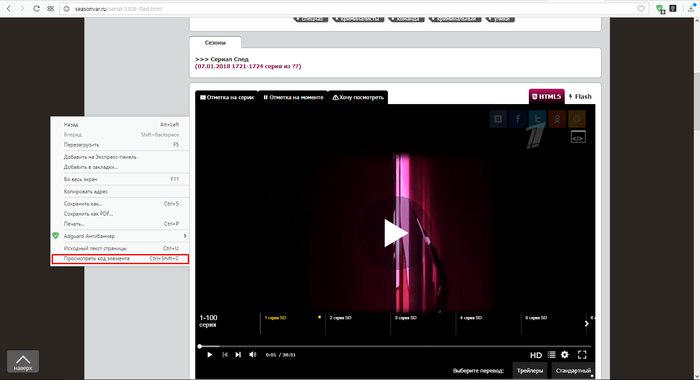This screenshot has width=700, height=380.
Task: Choose Копировать адрес in context menu
Action: (x=121, y=192)
